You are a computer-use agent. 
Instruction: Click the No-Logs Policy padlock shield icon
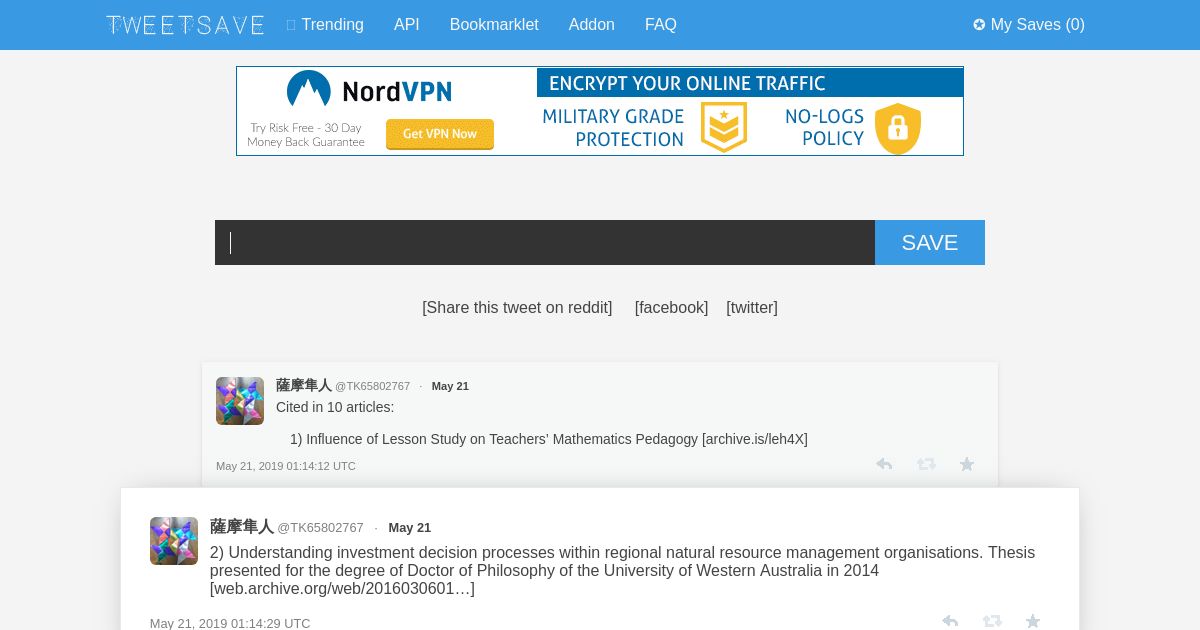coord(898,128)
